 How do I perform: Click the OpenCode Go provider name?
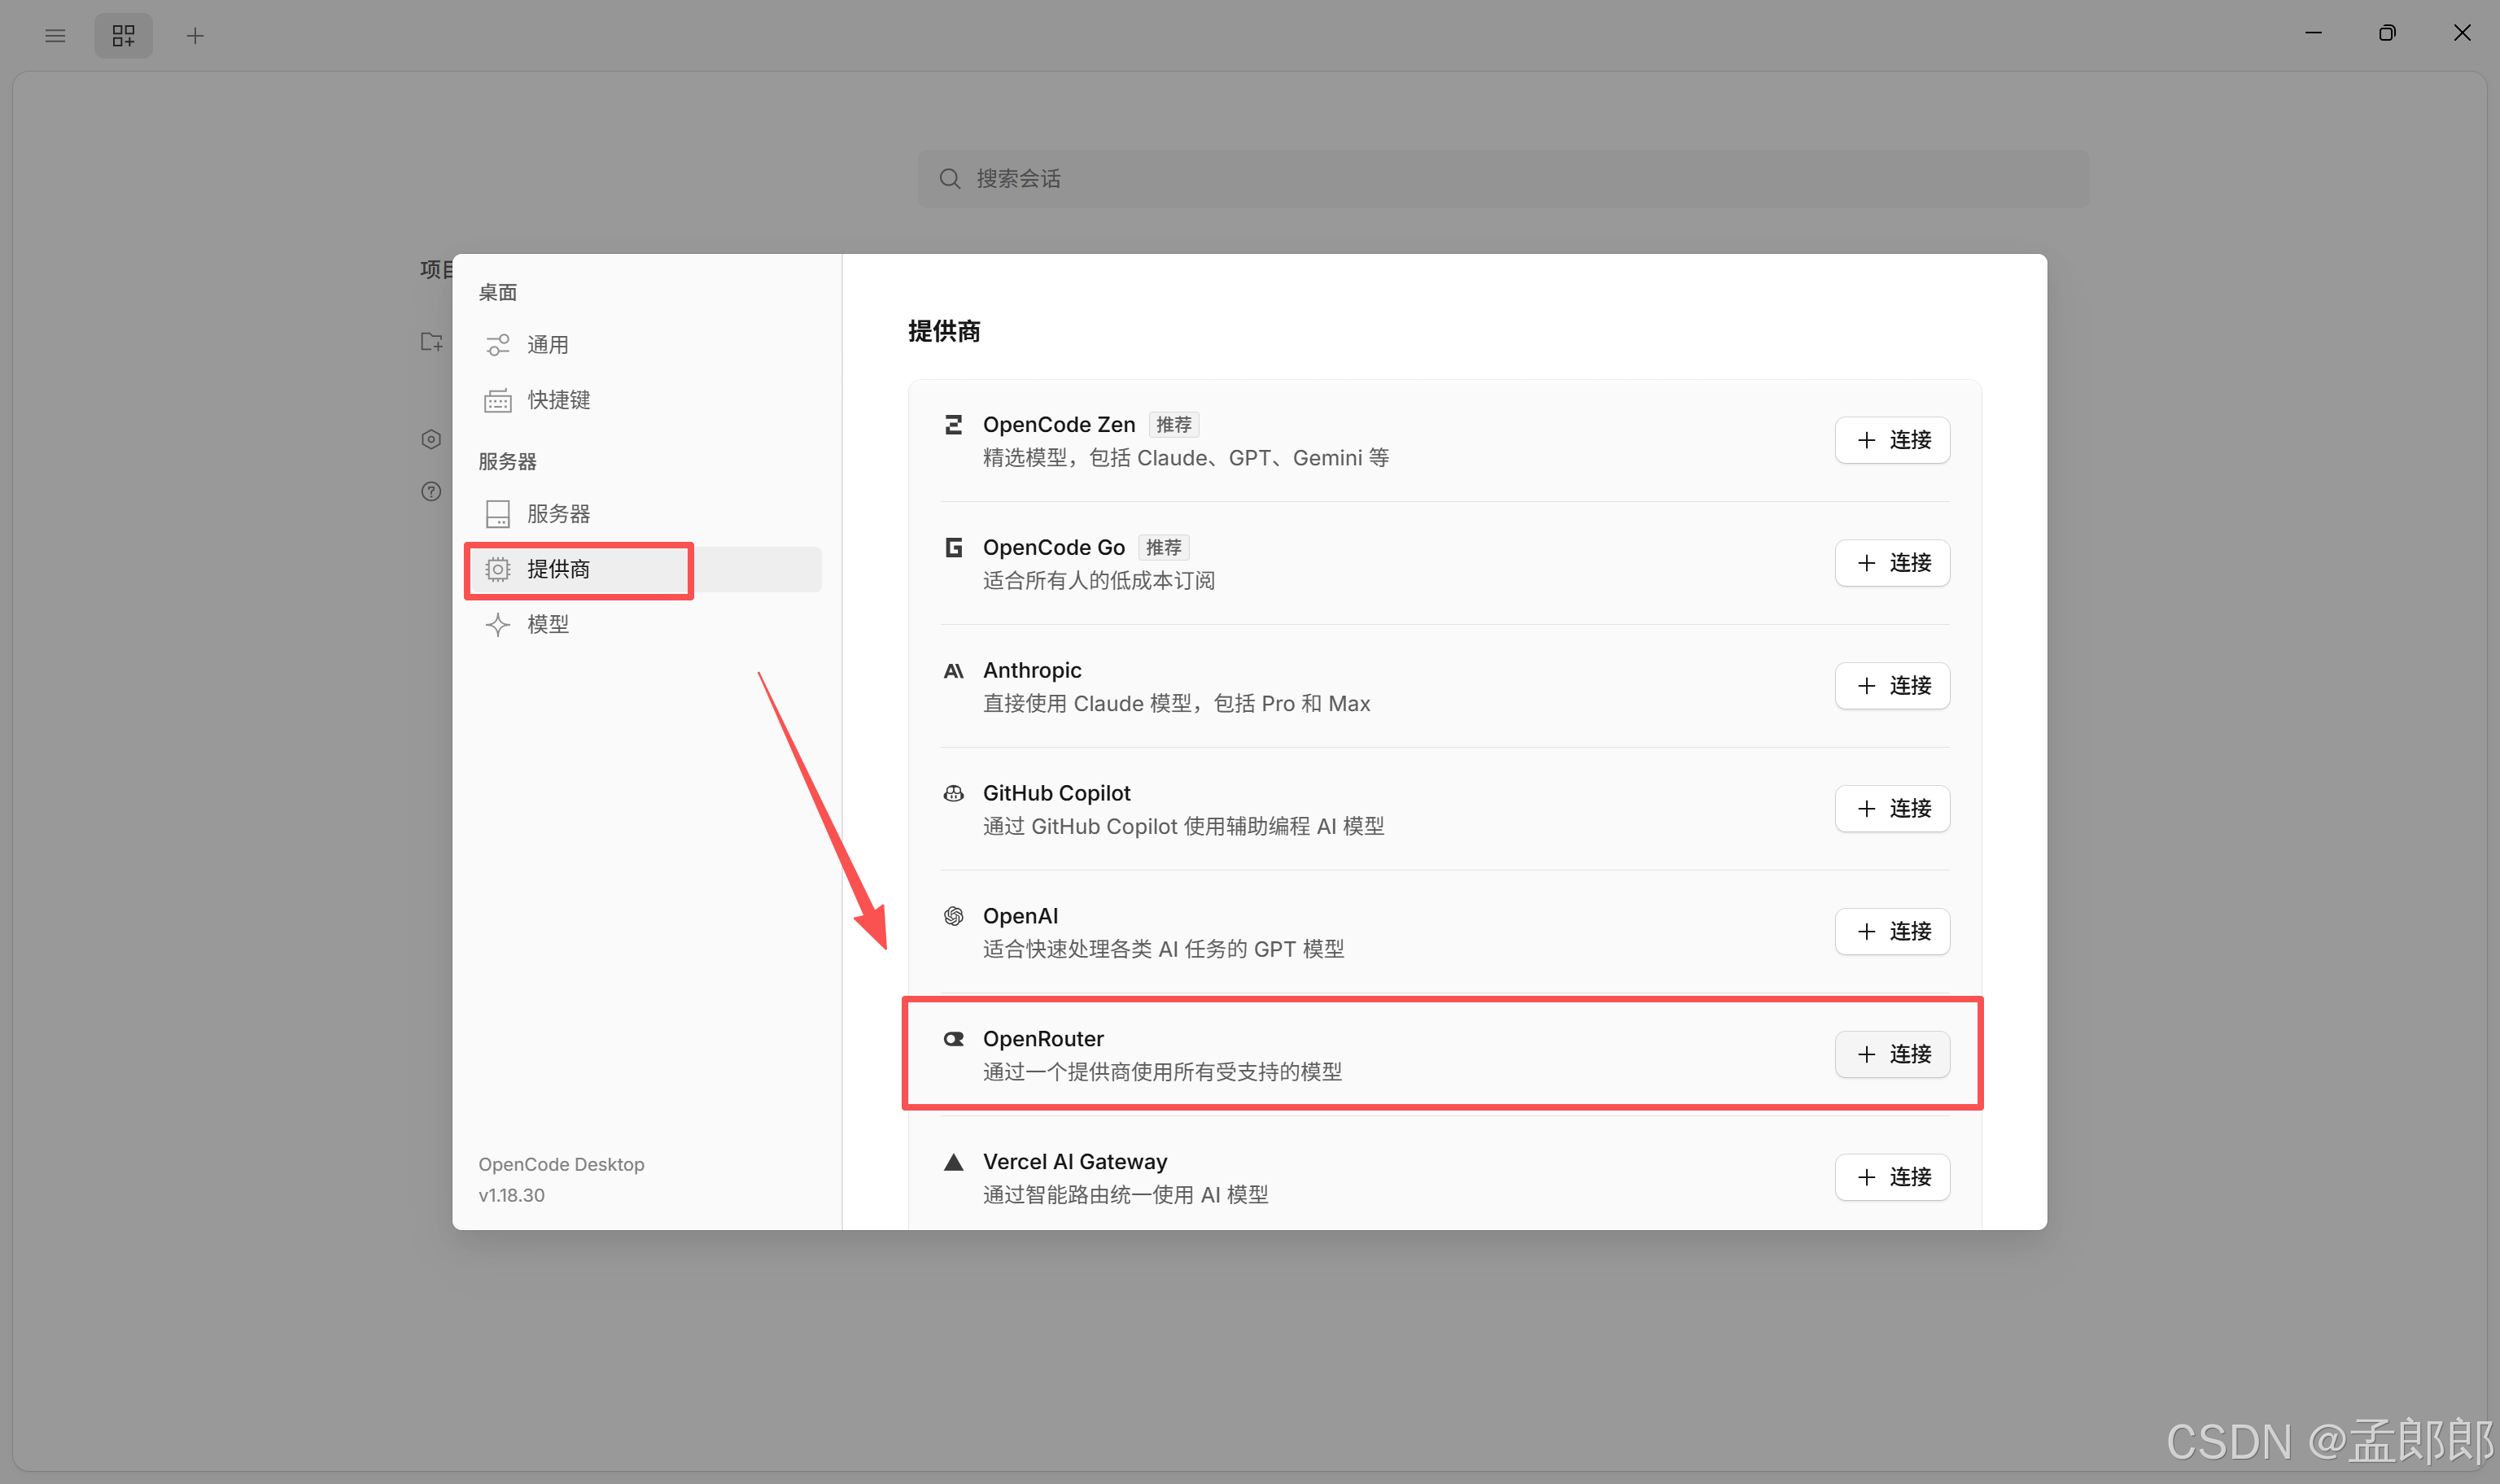[1054, 547]
